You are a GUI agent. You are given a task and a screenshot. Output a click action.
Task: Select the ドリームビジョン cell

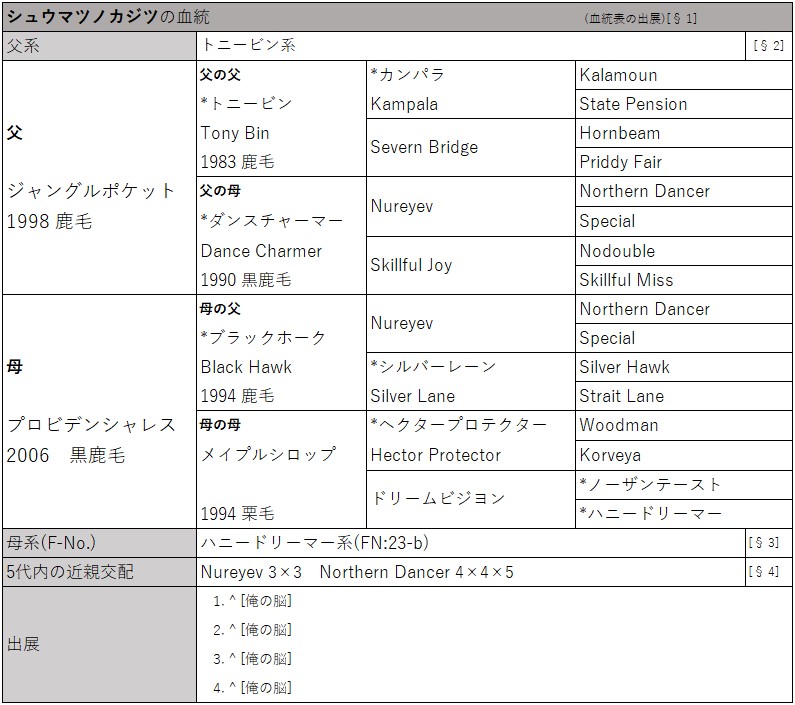pyautogui.click(x=437, y=498)
